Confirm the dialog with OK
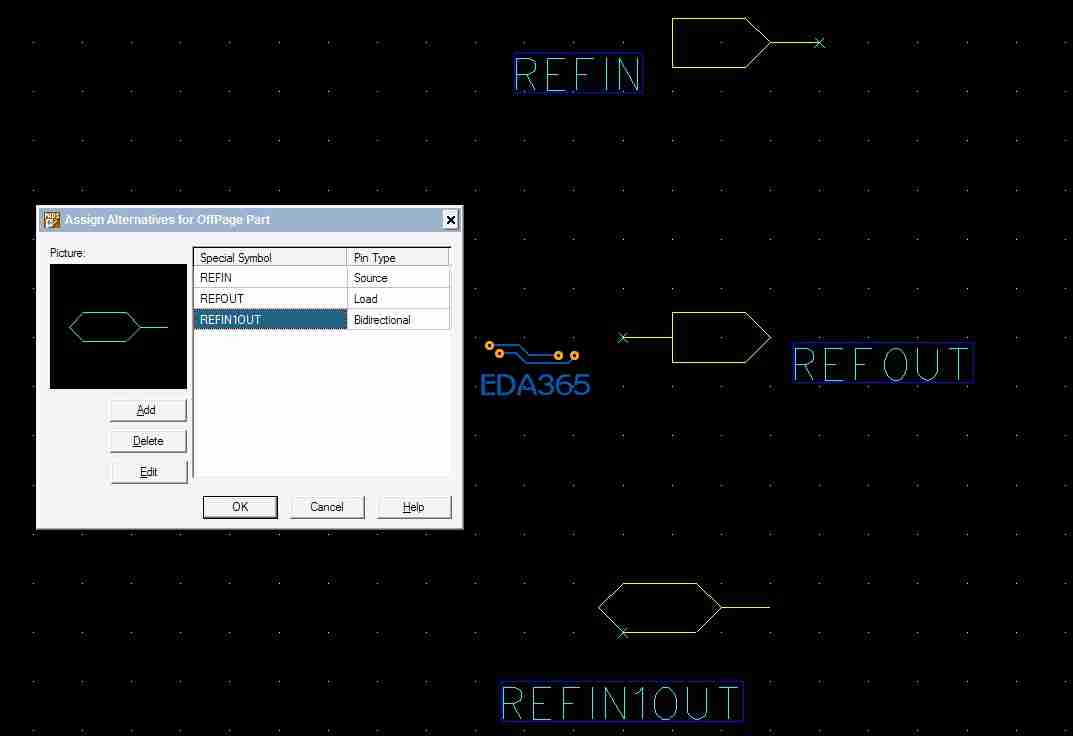1073x736 pixels. pos(240,507)
